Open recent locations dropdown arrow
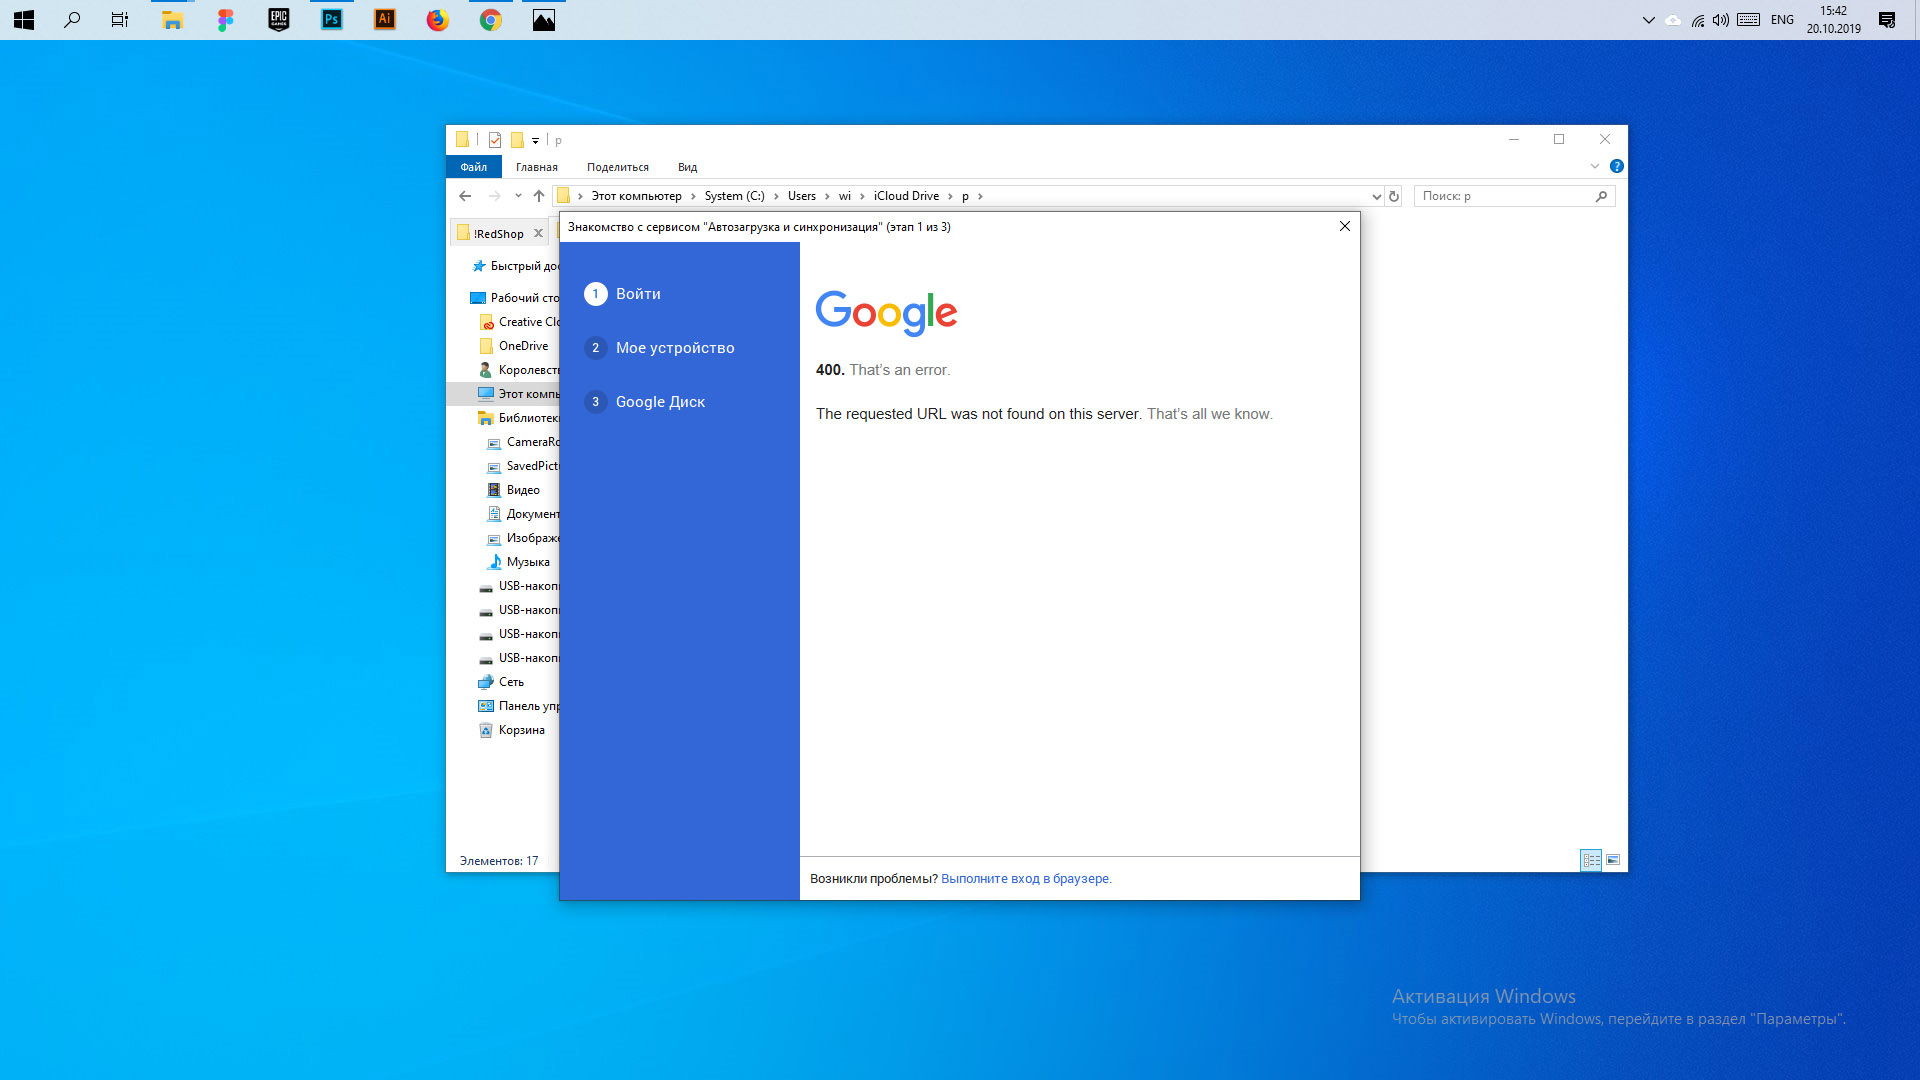The height and width of the screenshot is (1080, 1920). click(x=518, y=196)
